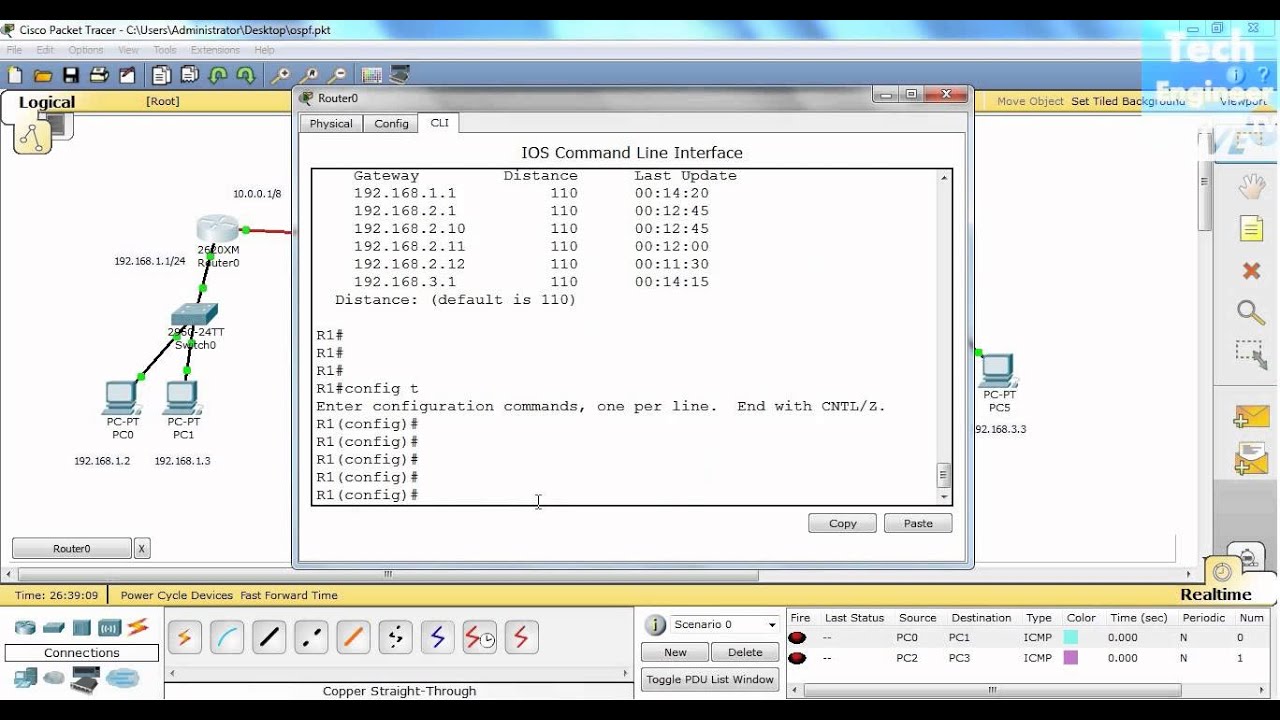
Task: Choose the Phone cable connection
Action: 395,637
